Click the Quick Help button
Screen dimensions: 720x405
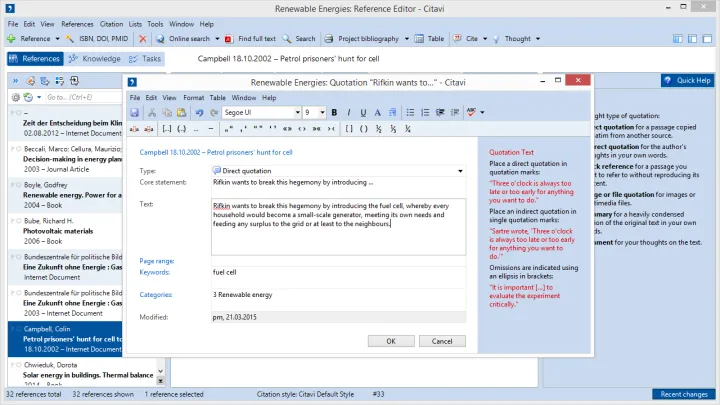(x=687, y=80)
